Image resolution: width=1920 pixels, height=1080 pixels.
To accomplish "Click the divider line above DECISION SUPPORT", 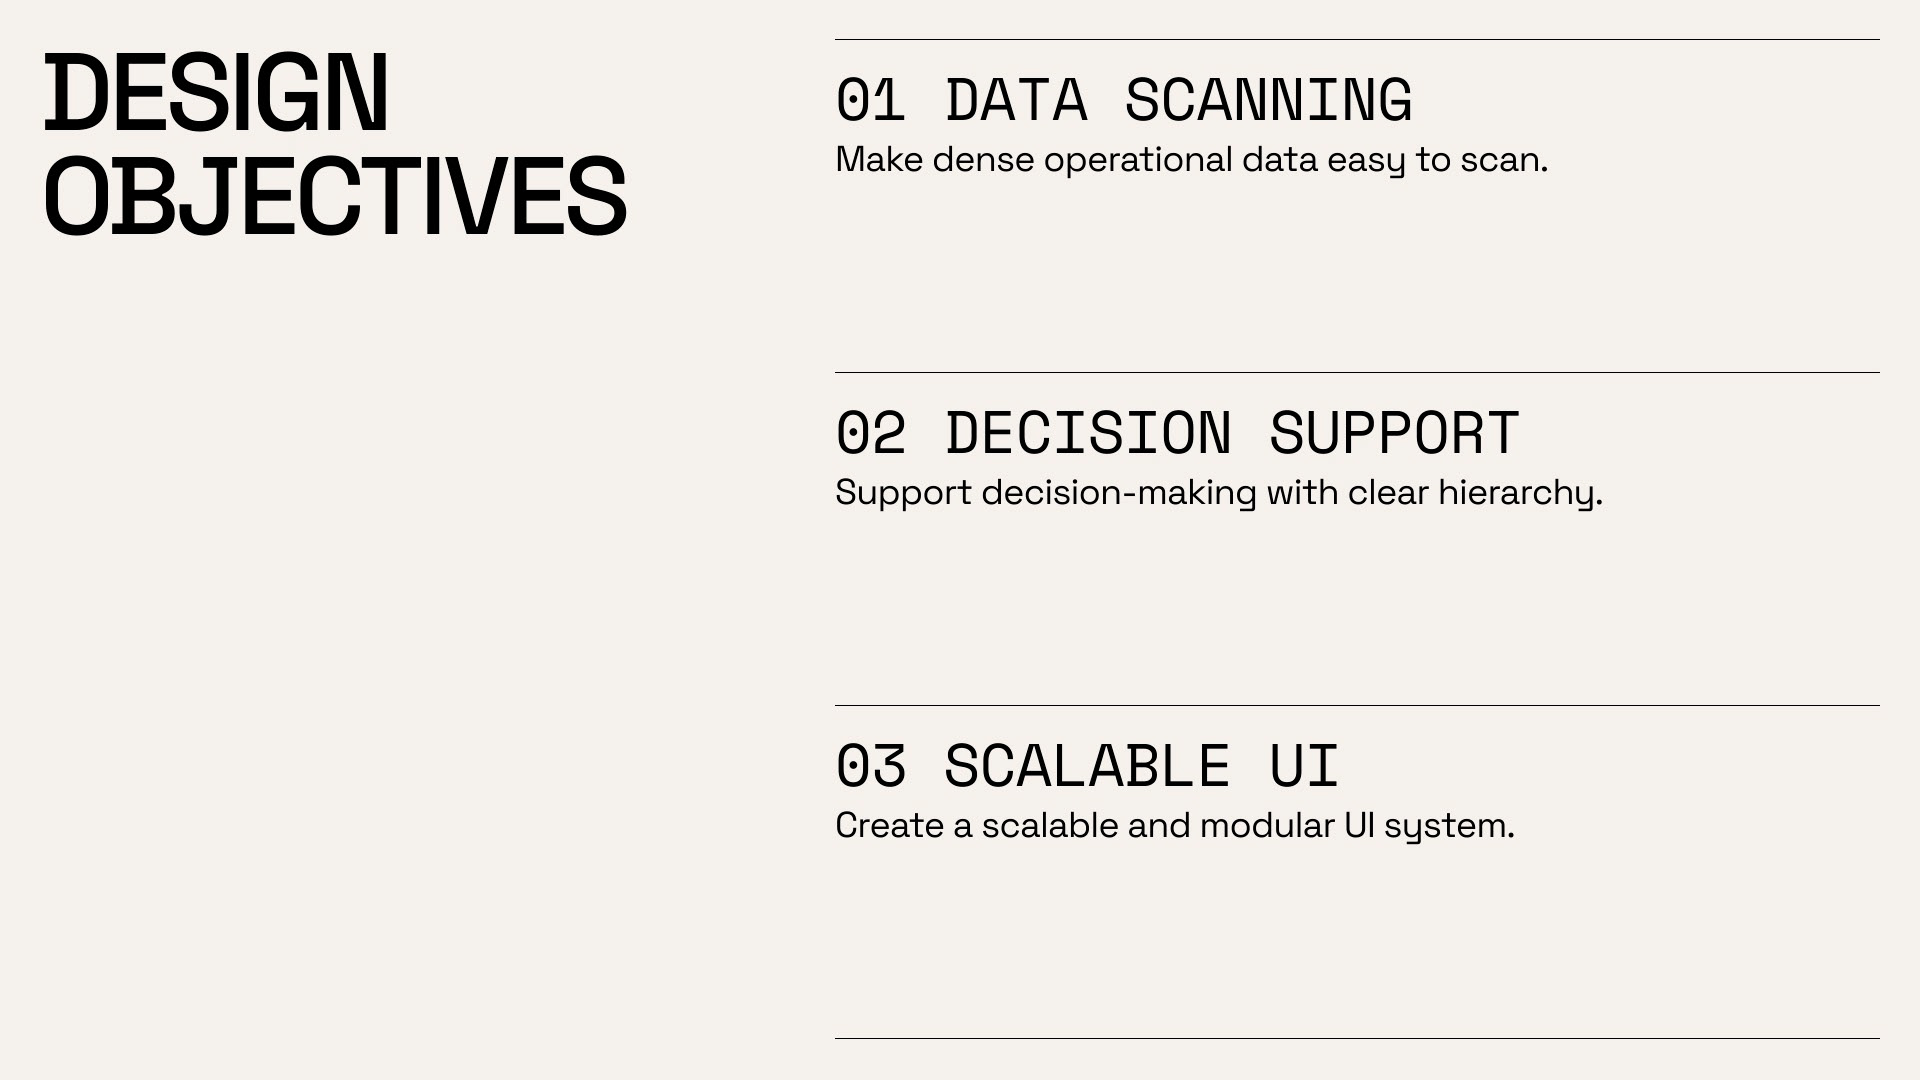I will point(1357,372).
